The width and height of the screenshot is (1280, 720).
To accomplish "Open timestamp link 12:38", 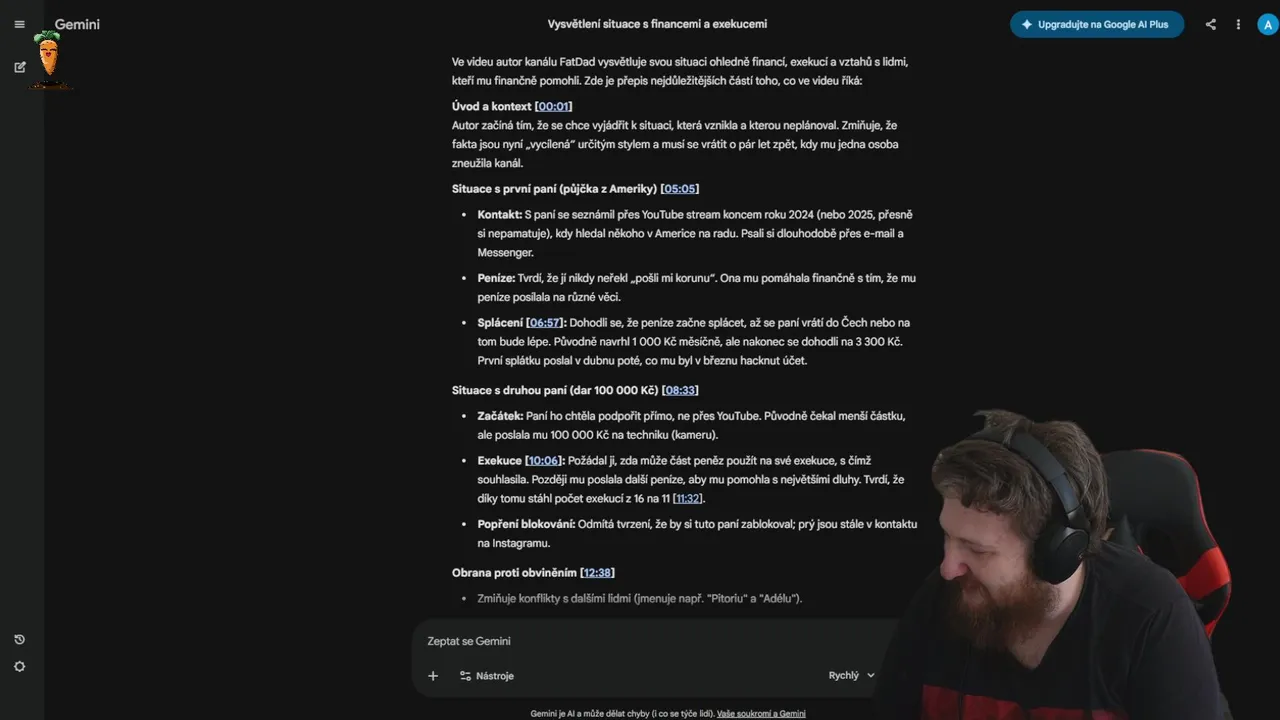I will [x=597, y=573].
